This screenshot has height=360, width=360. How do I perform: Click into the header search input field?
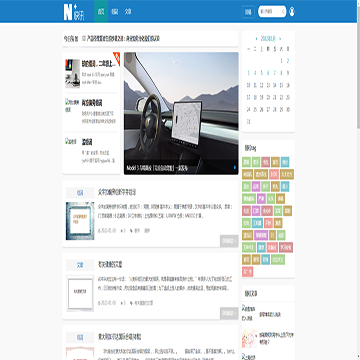pyautogui.click(x=270, y=12)
